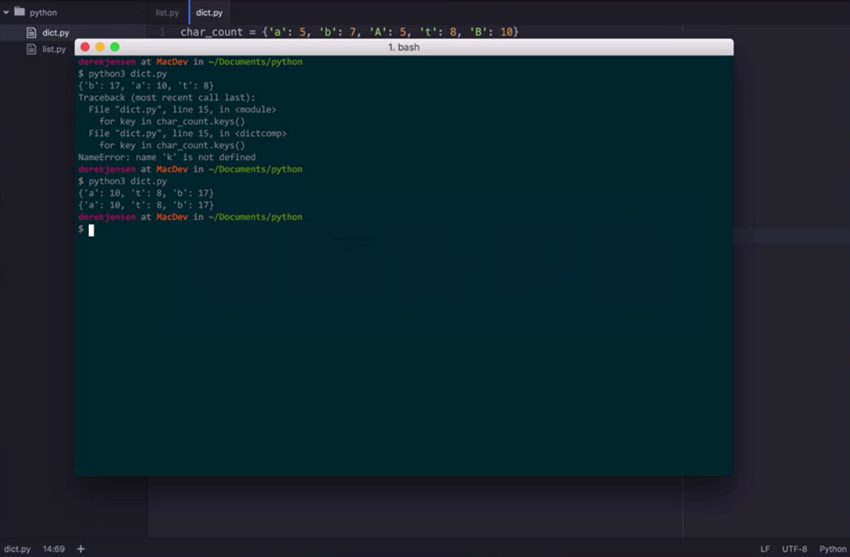Click the NameError message line in terminal

click(x=167, y=157)
